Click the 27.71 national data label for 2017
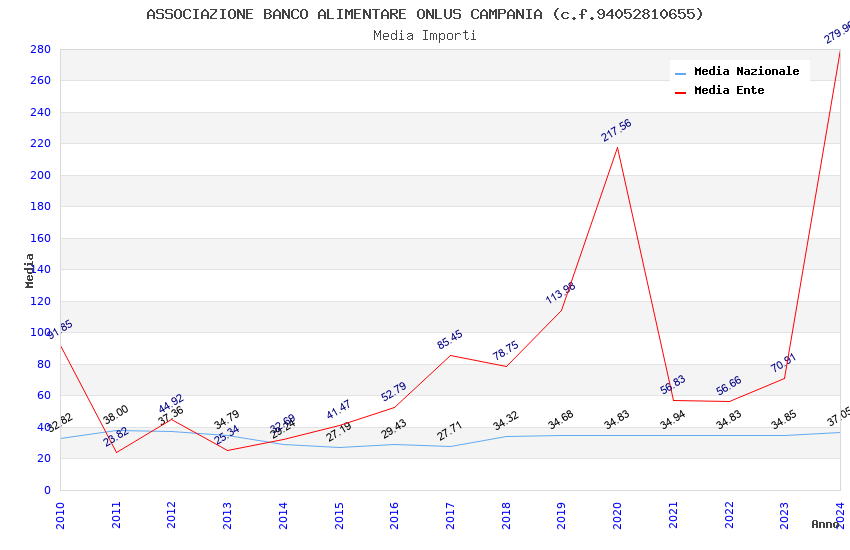The height and width of the screenshot is (550, 850). [x=450, y=431]
